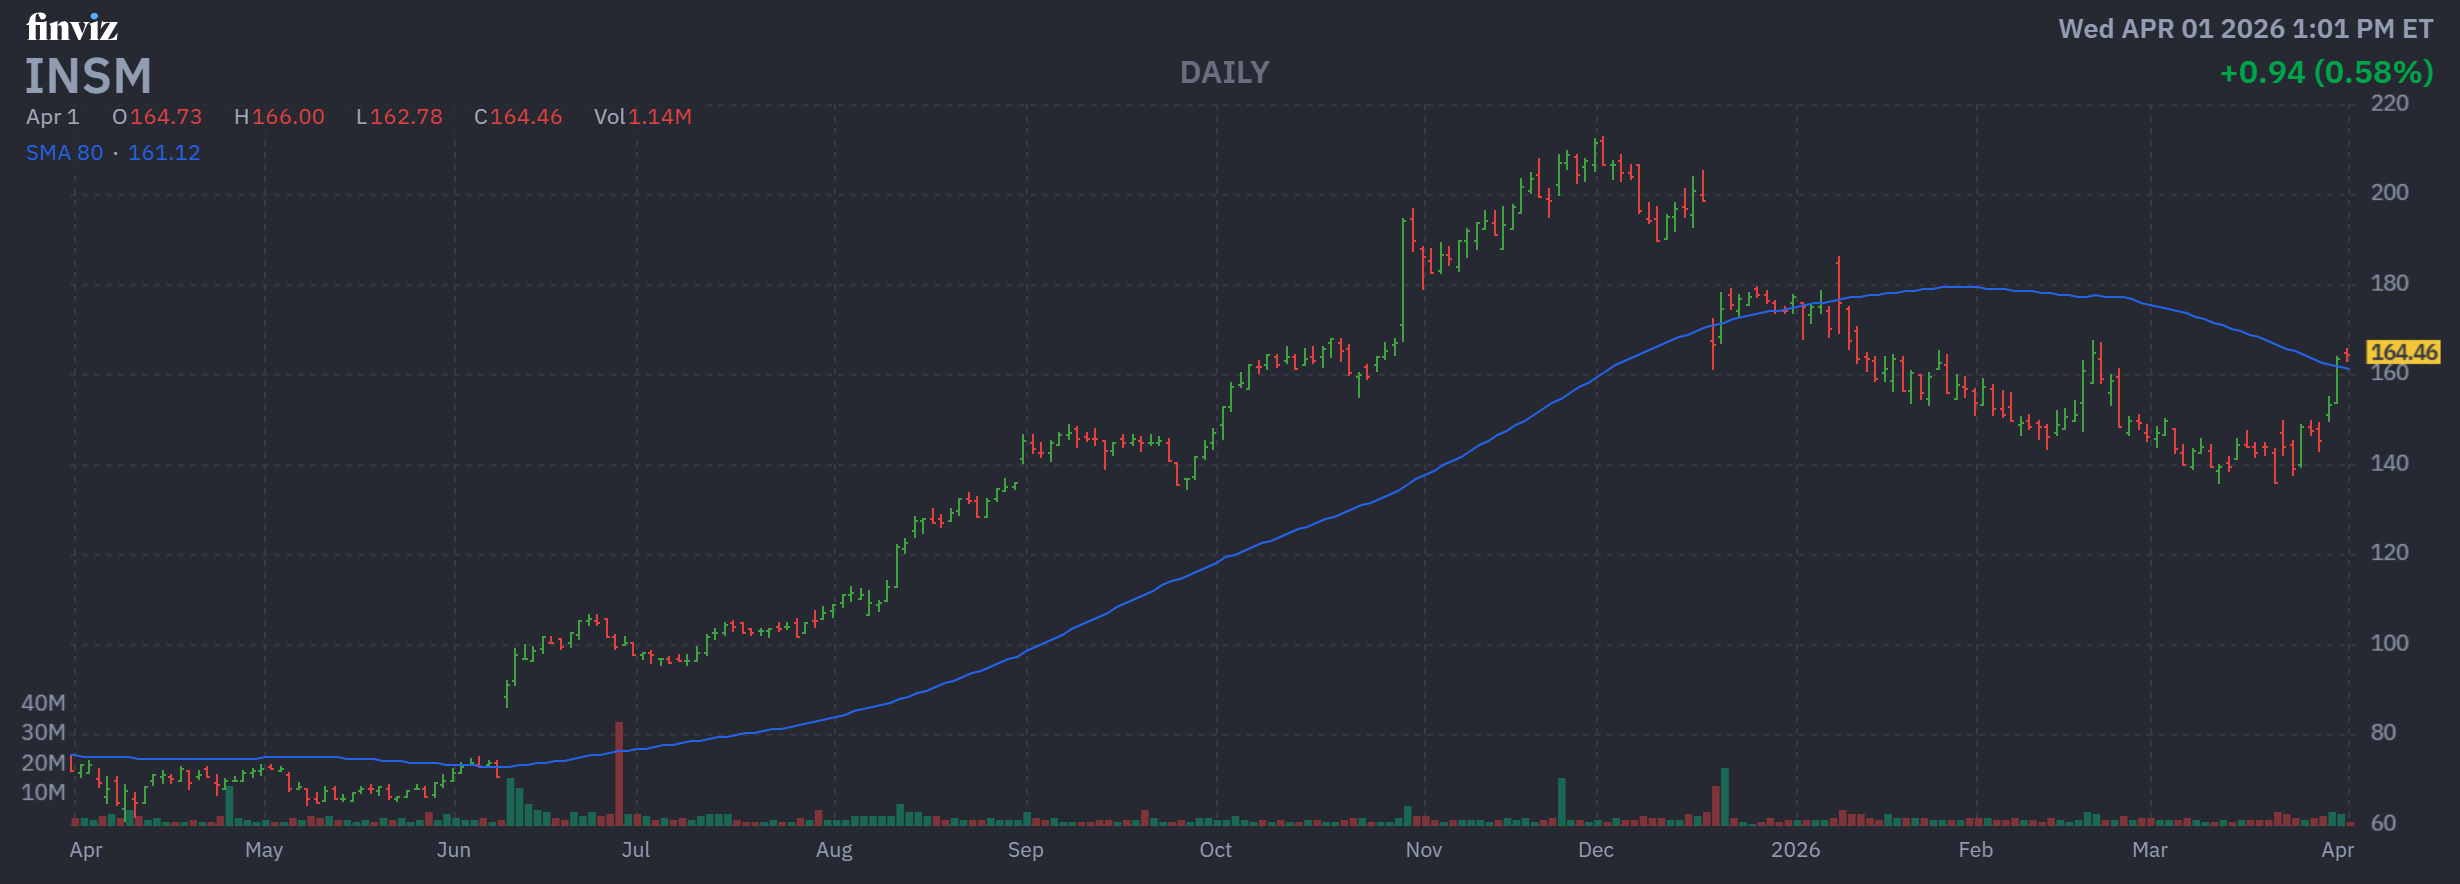
Task: Click the Low price value 162.78
Action: [x=406, y=117]
